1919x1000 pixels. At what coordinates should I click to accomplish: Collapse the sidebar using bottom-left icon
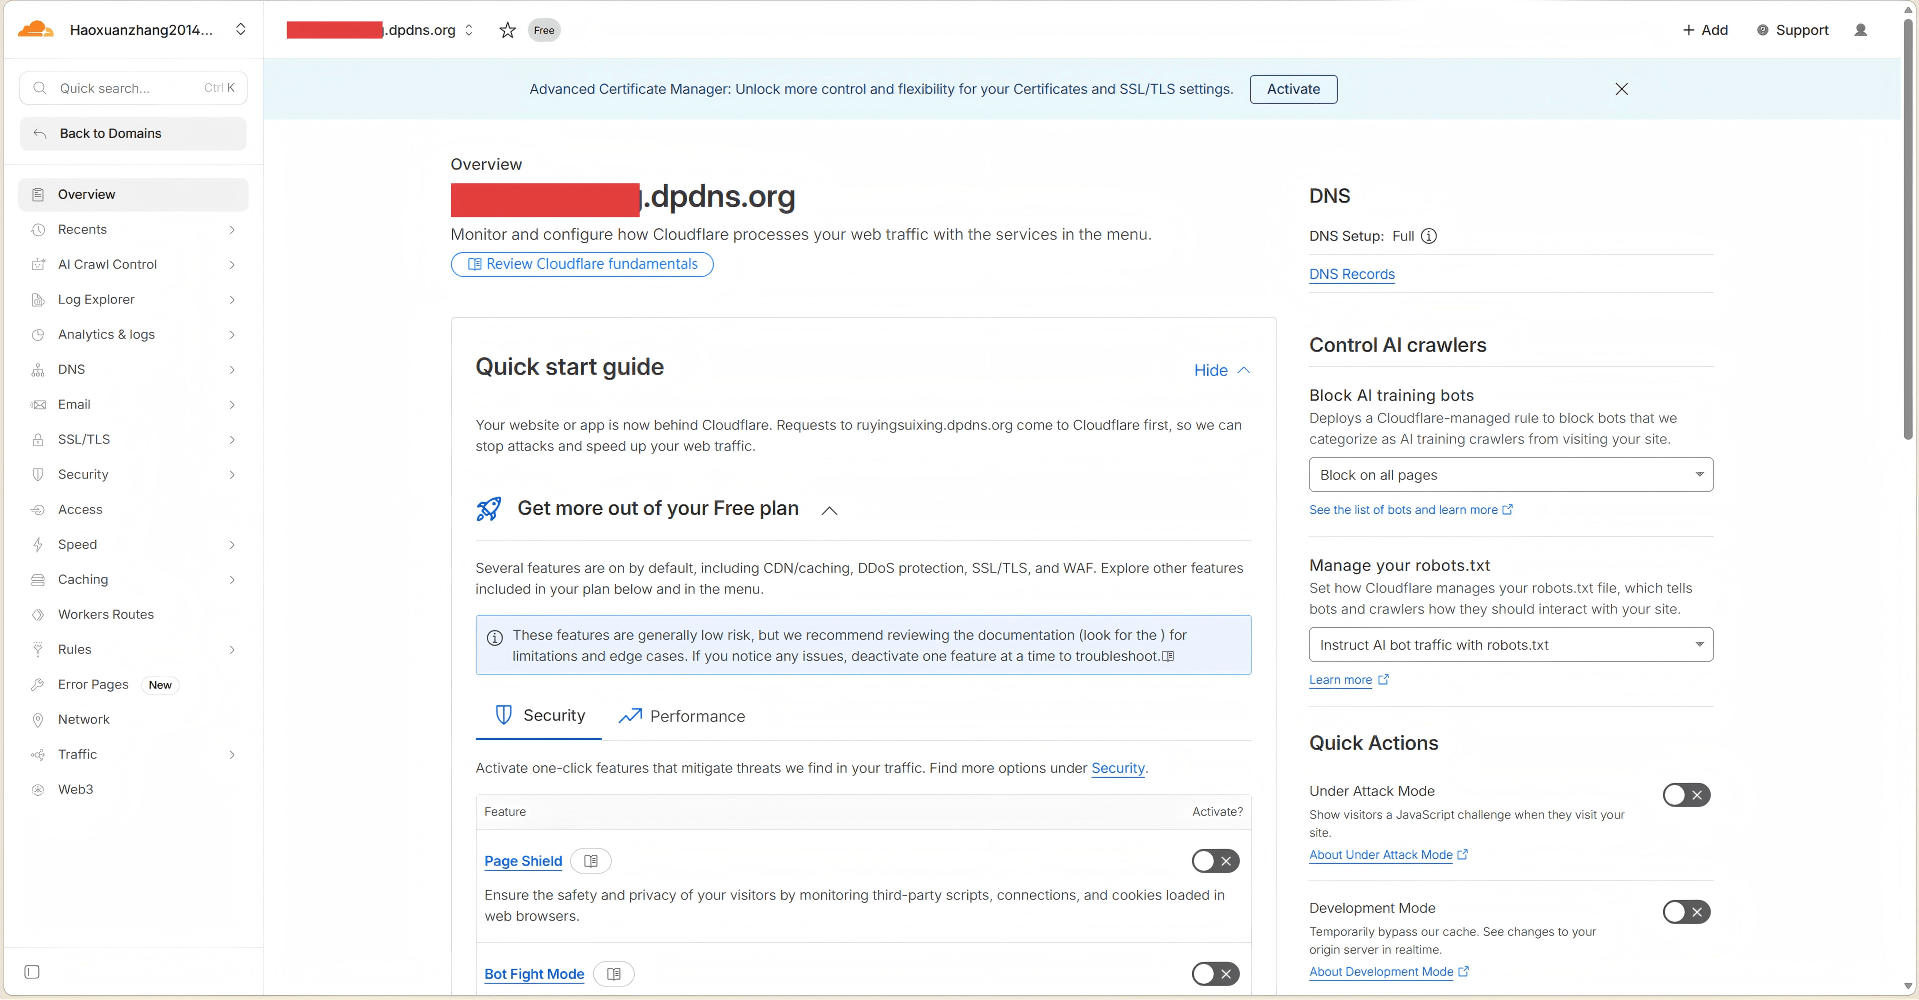coord(32,972)
